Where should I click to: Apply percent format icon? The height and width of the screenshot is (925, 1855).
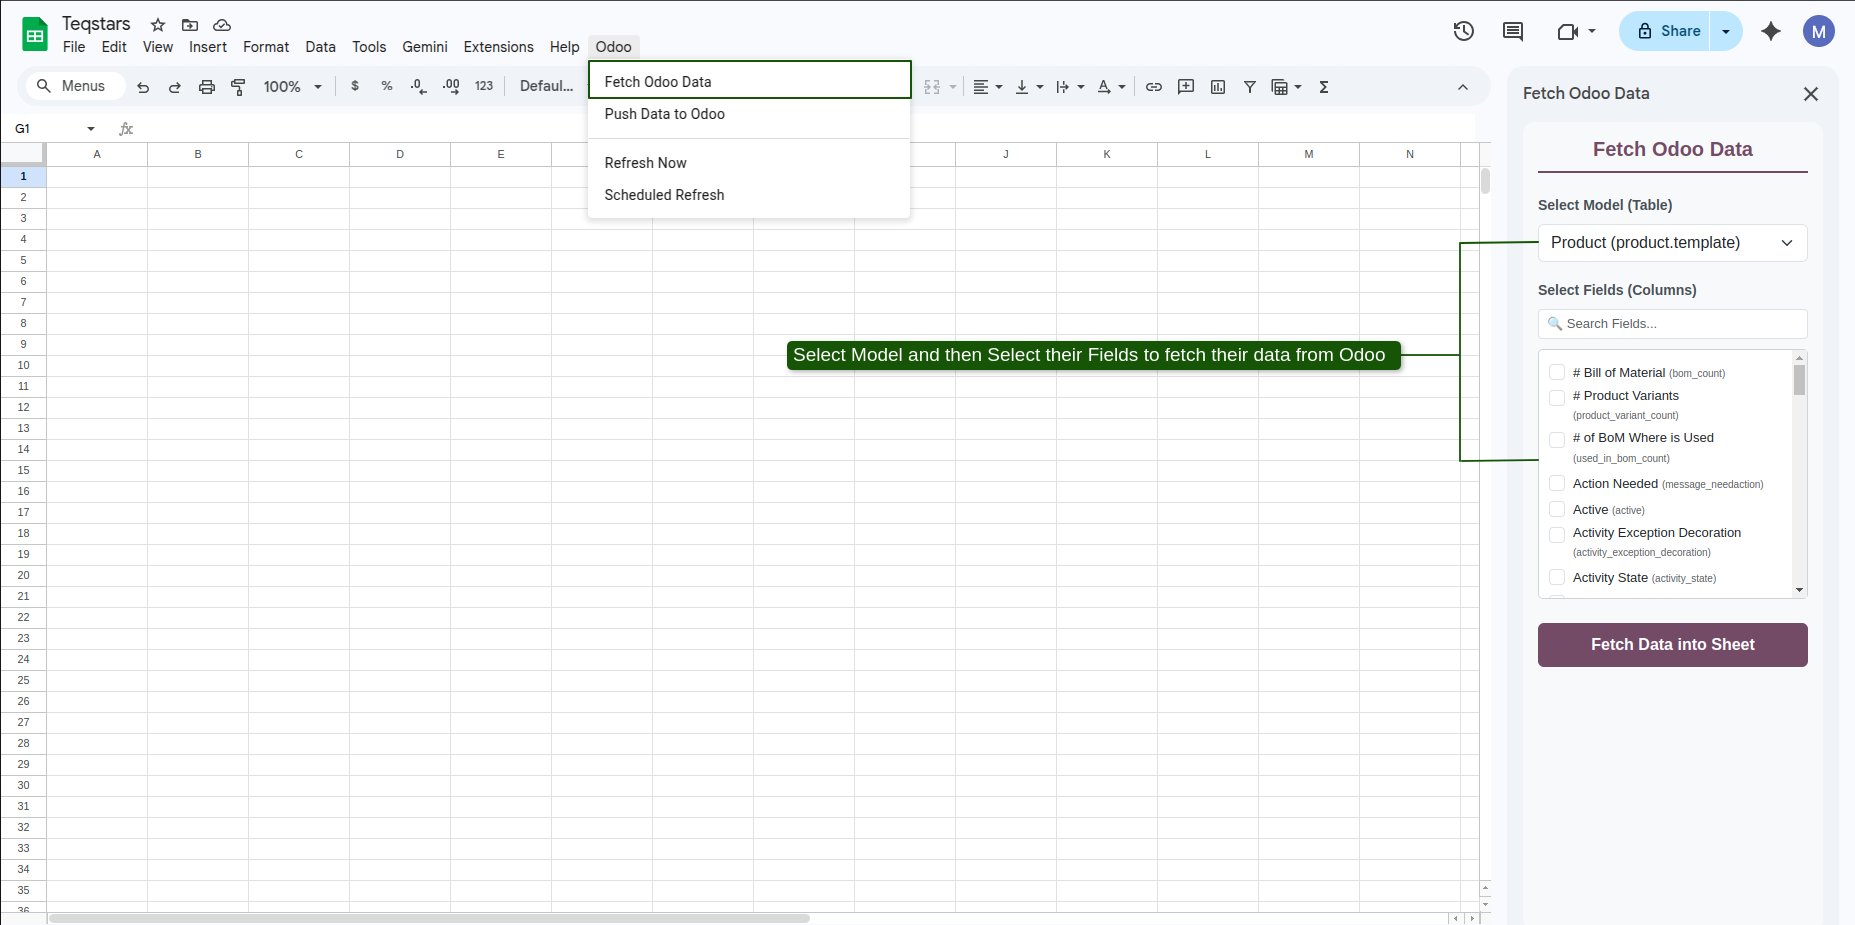[x=387, y=86]
